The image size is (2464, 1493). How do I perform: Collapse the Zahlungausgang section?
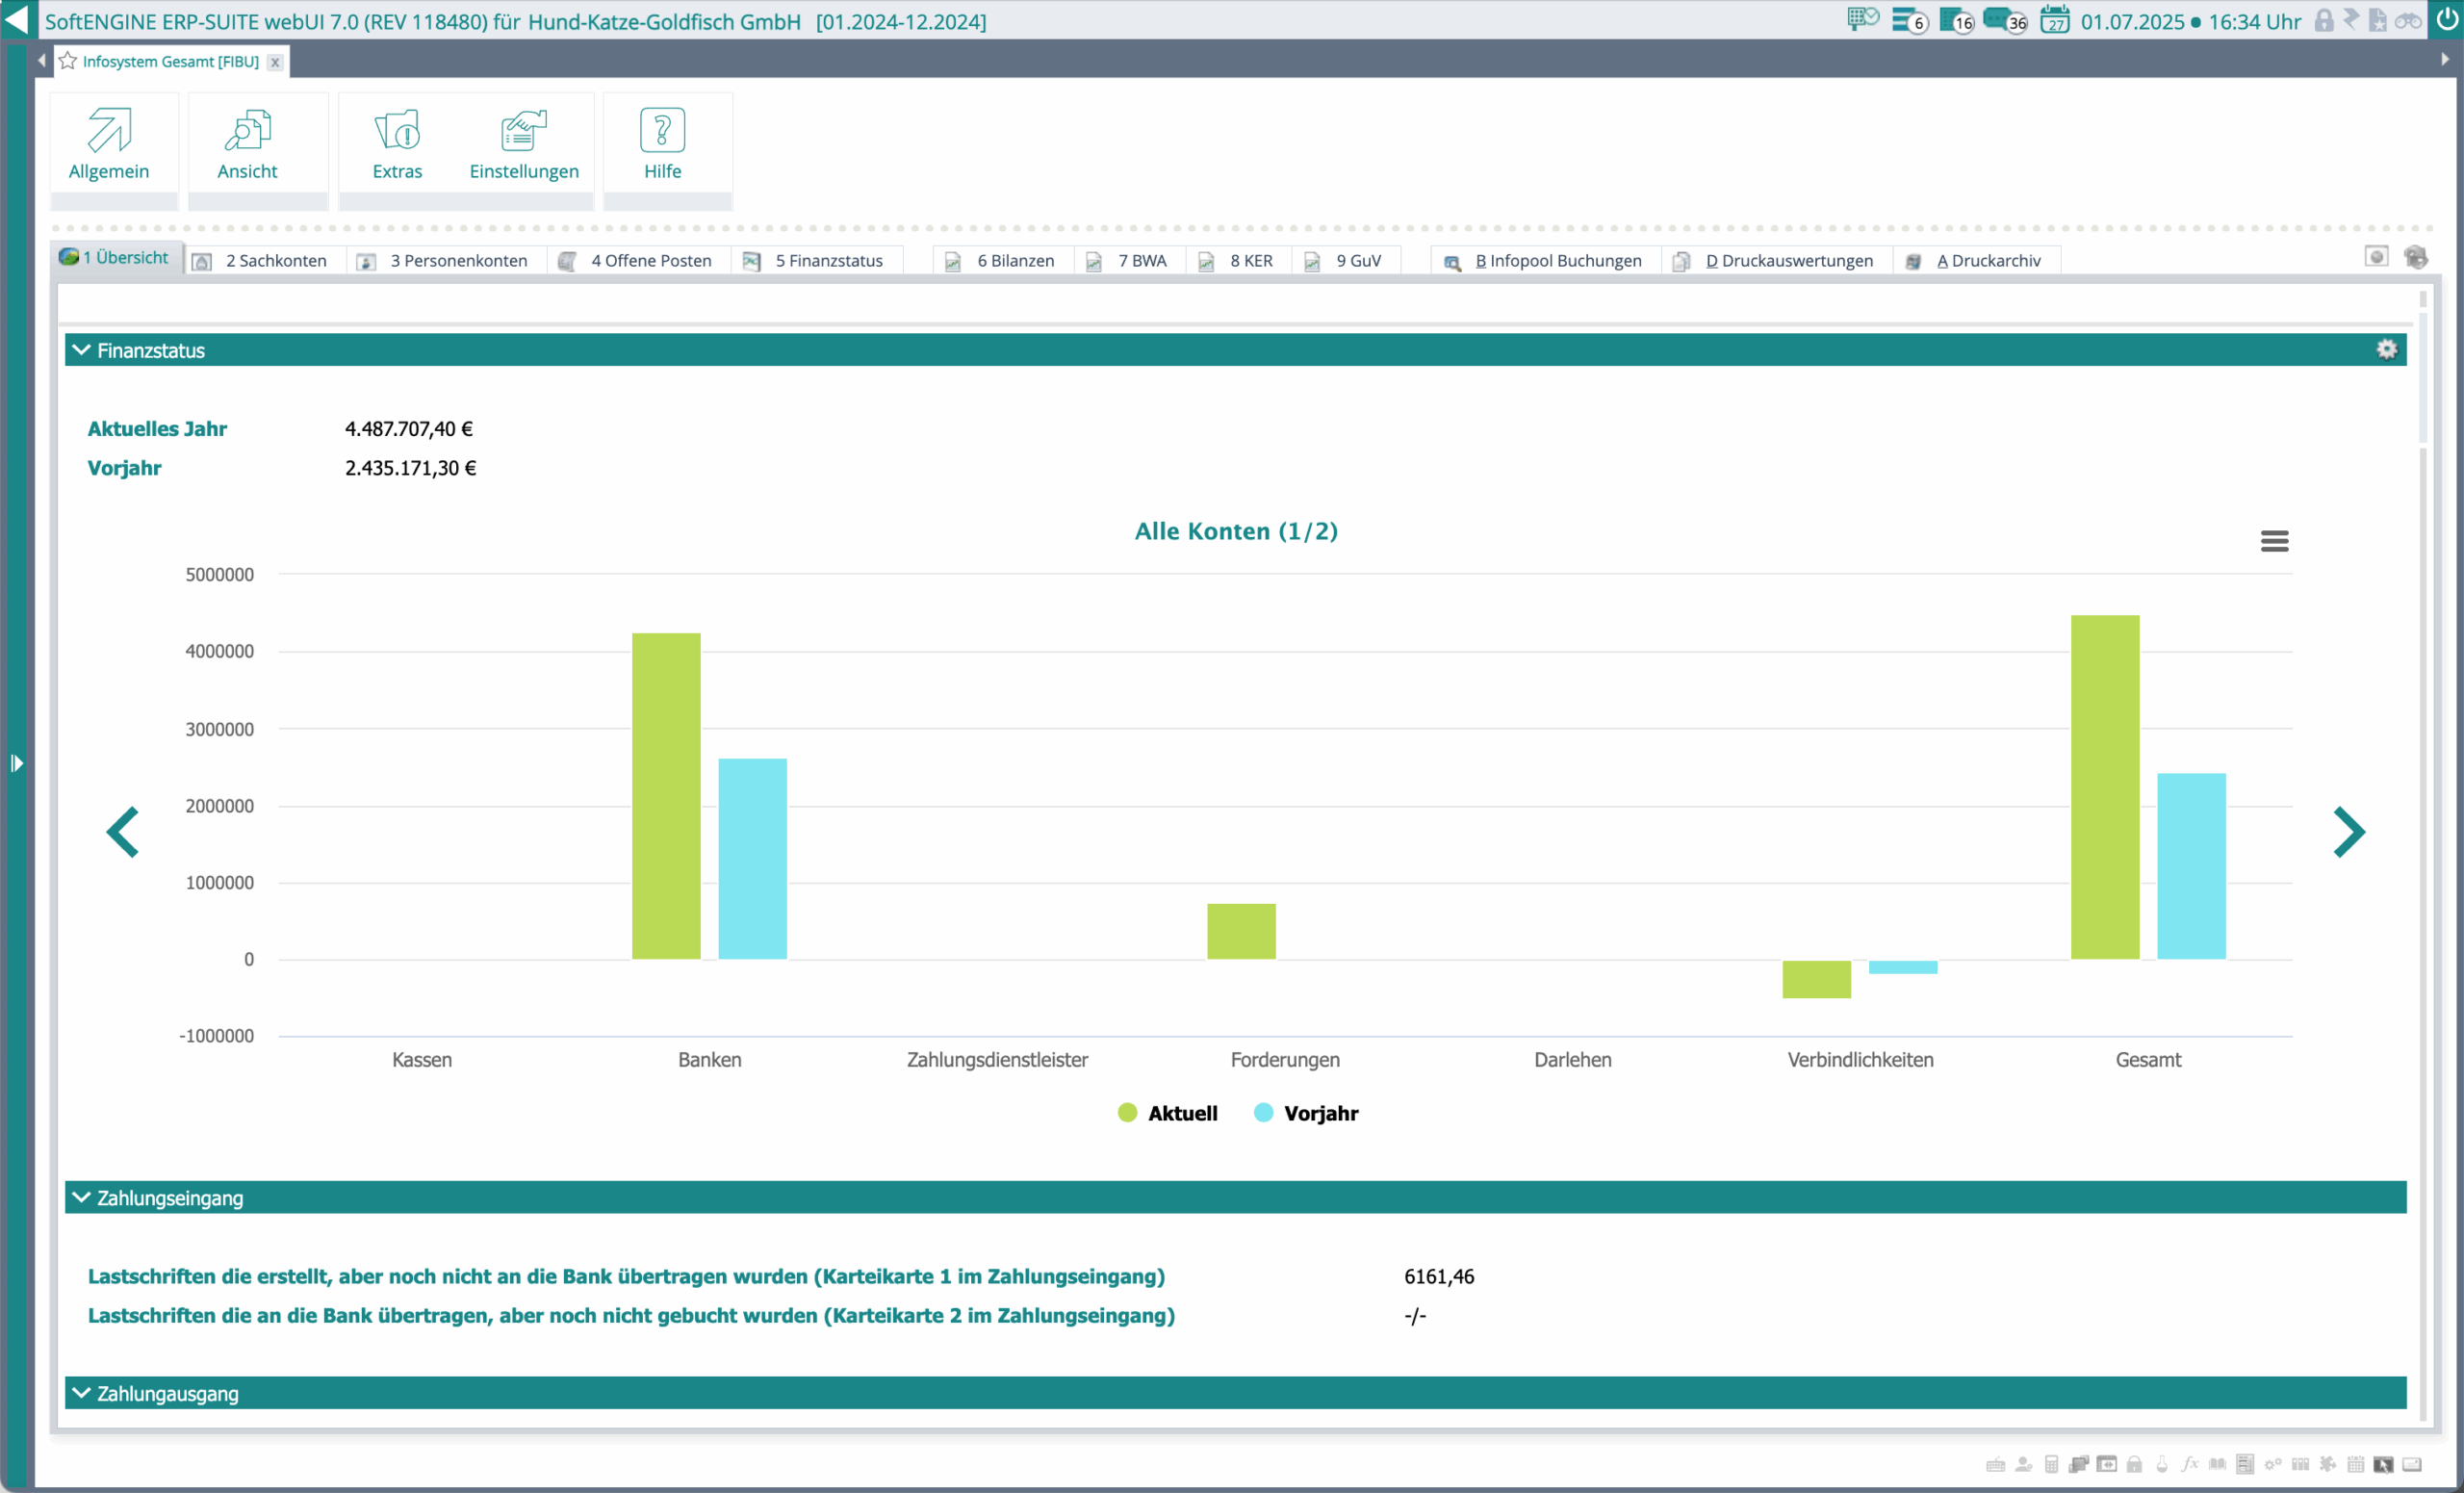81,1393
